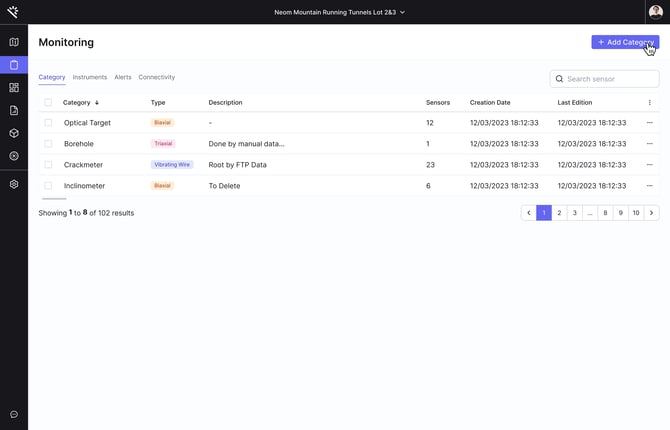The height and width of the screenshot is (430, 670).
Task: Check the Optical Target row checkbox
Action: 48,123
